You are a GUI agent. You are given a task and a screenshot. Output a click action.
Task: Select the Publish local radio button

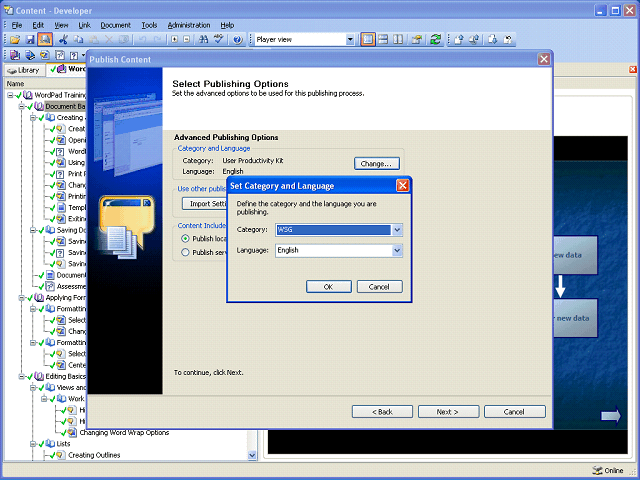(x=185, y=238)
